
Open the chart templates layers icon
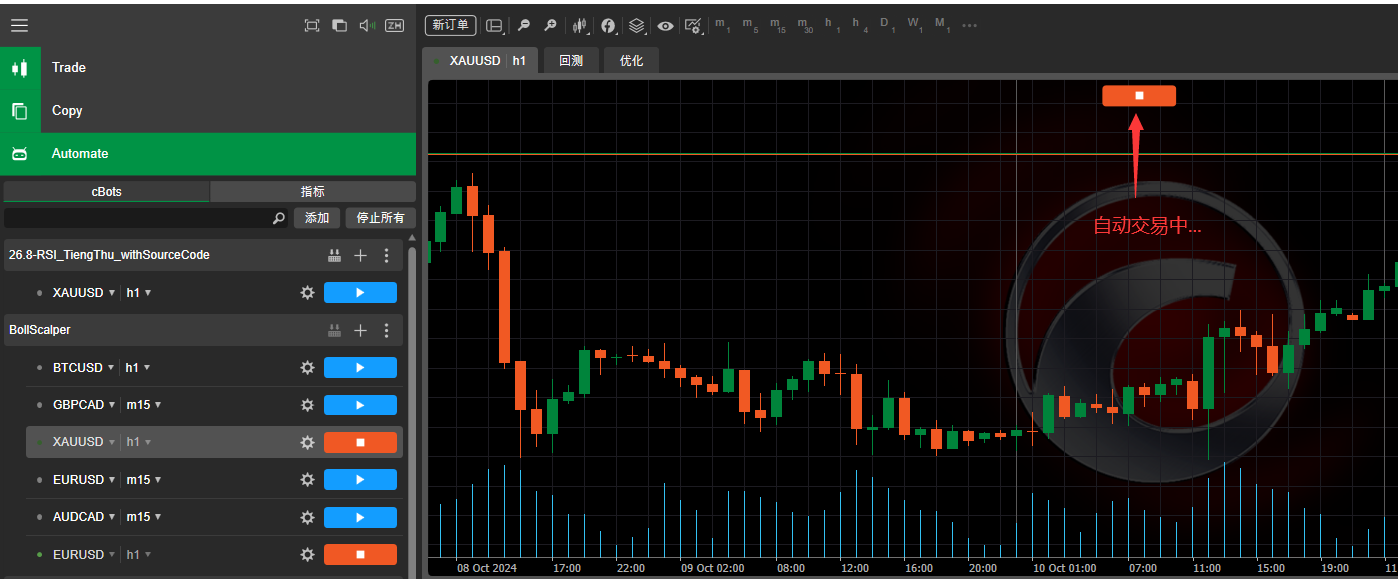click(x=637, y=26)
